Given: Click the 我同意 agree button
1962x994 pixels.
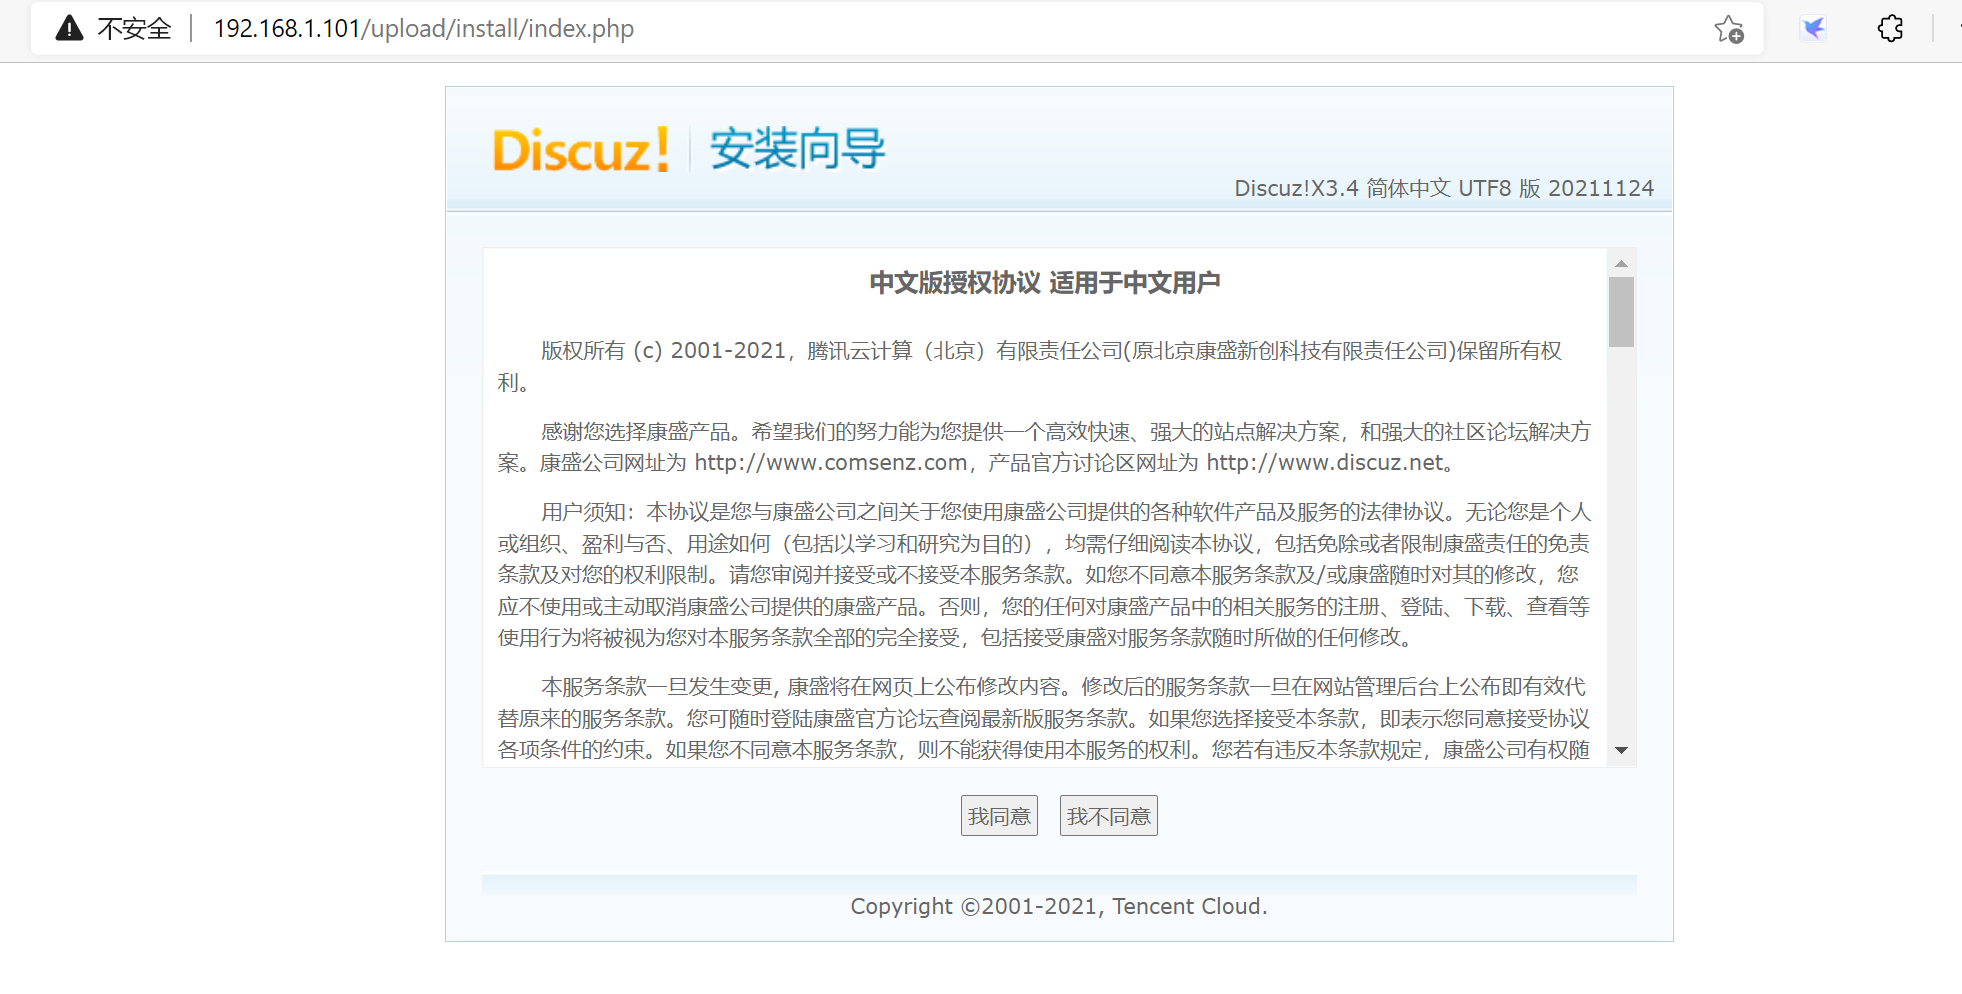Looking at the screenshot, I should pyautogui.click(x=999, y=816).
